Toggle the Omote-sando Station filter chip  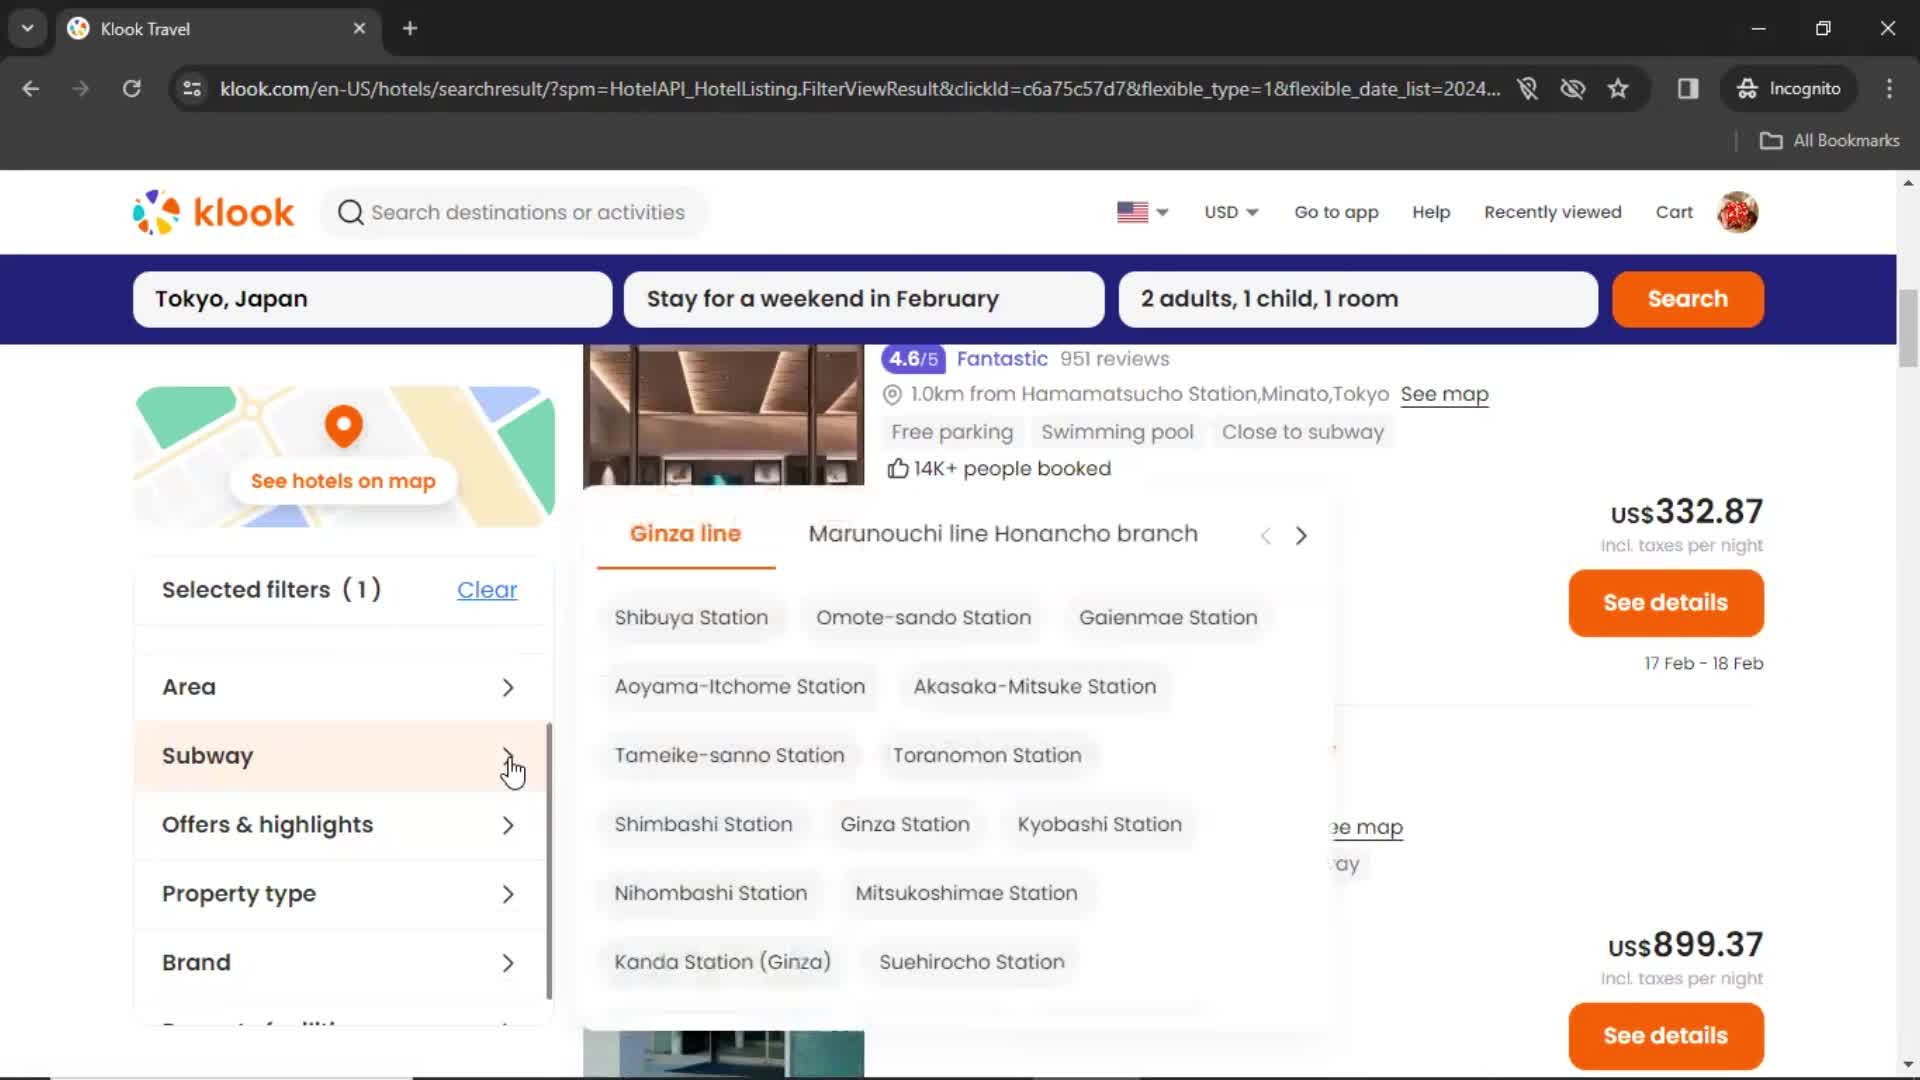click(923, 618)
